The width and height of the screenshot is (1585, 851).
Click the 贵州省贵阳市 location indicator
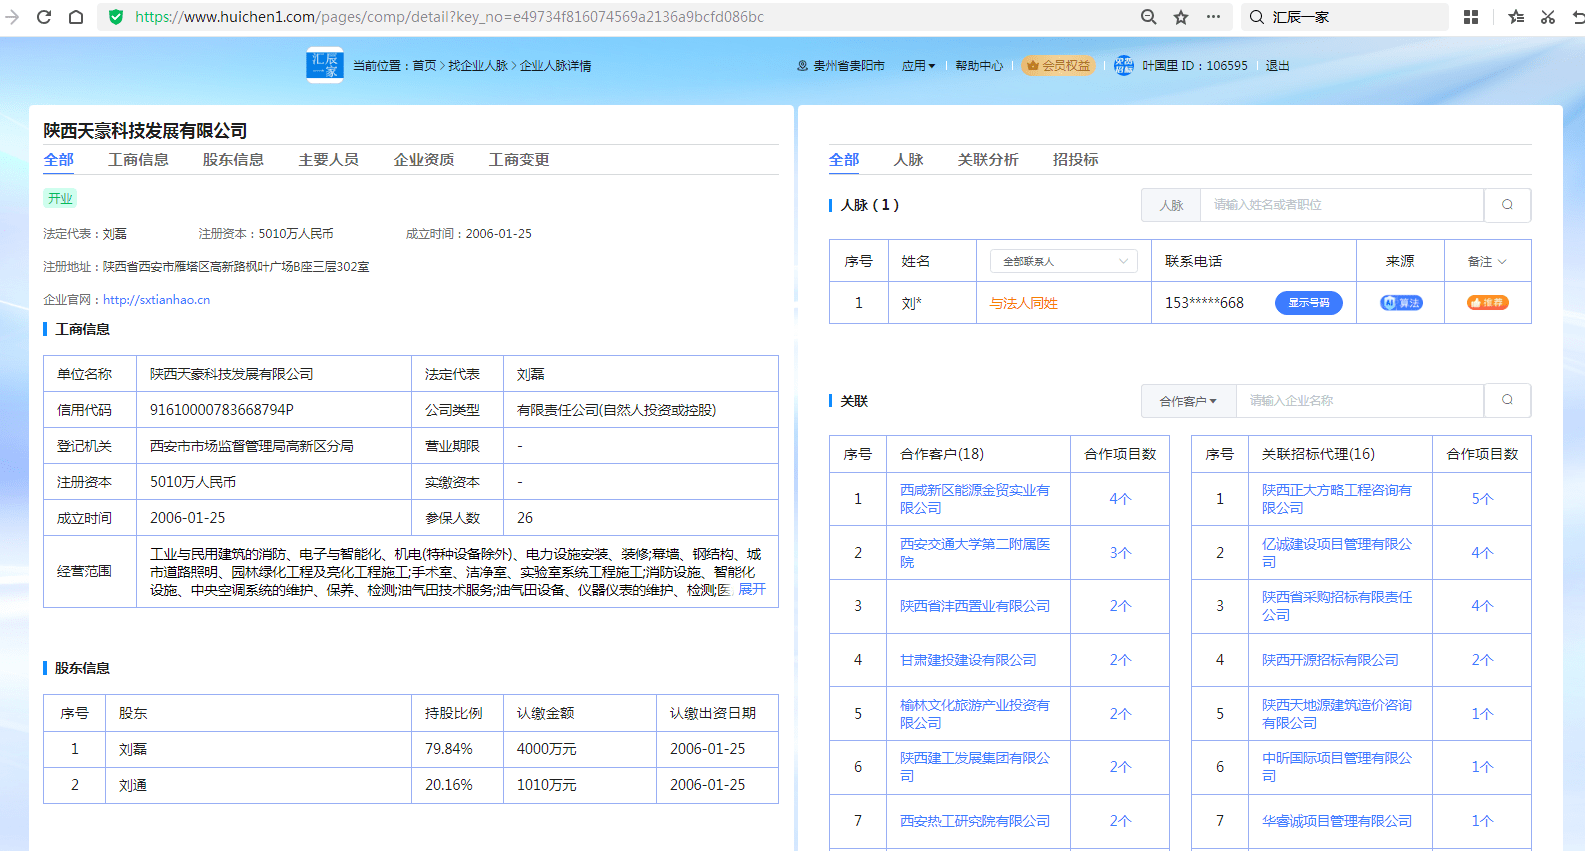click(840, 66)
